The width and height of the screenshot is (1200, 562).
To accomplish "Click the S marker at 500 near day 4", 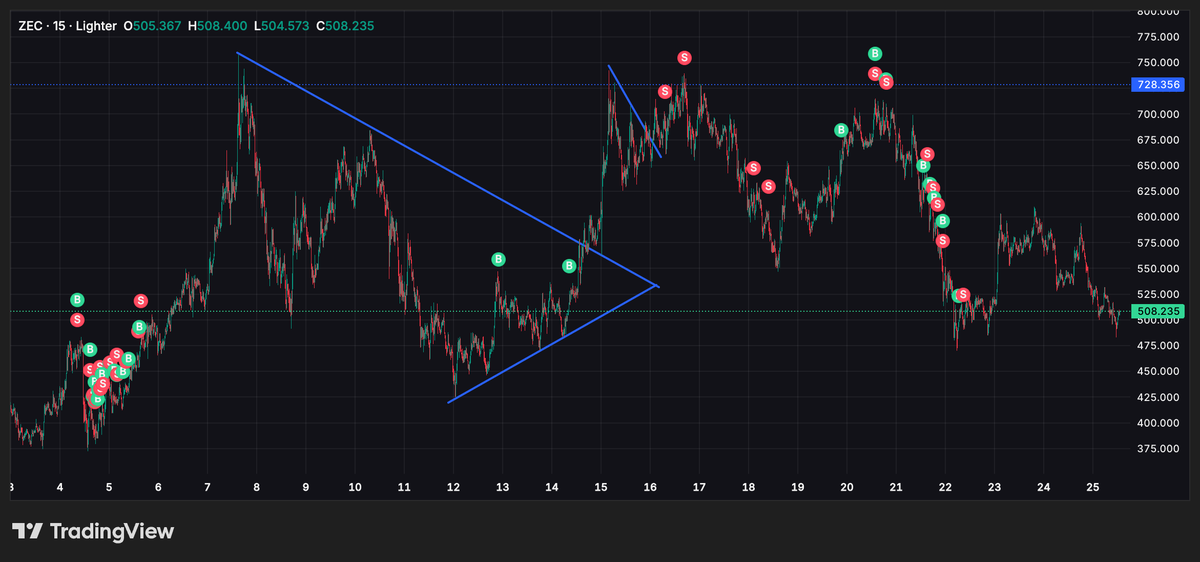I will 77,320.
